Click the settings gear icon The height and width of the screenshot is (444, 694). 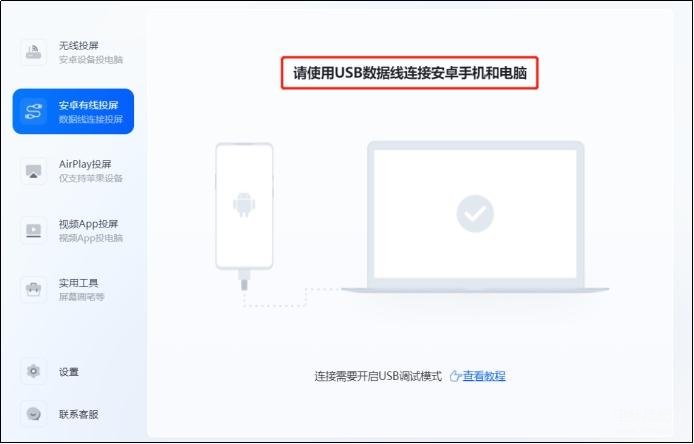tap(34, 371)
